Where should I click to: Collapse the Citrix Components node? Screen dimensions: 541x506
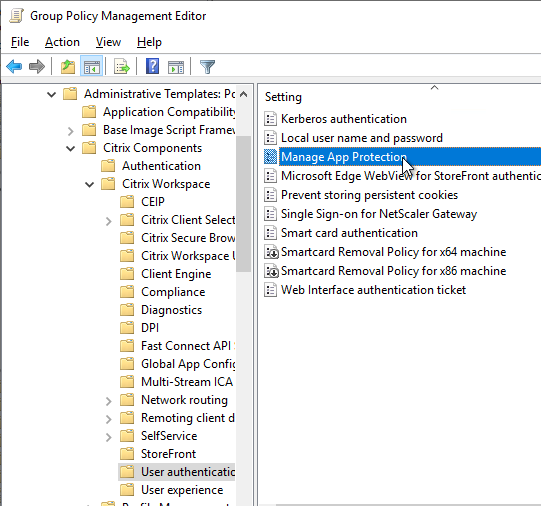[70, 149]
